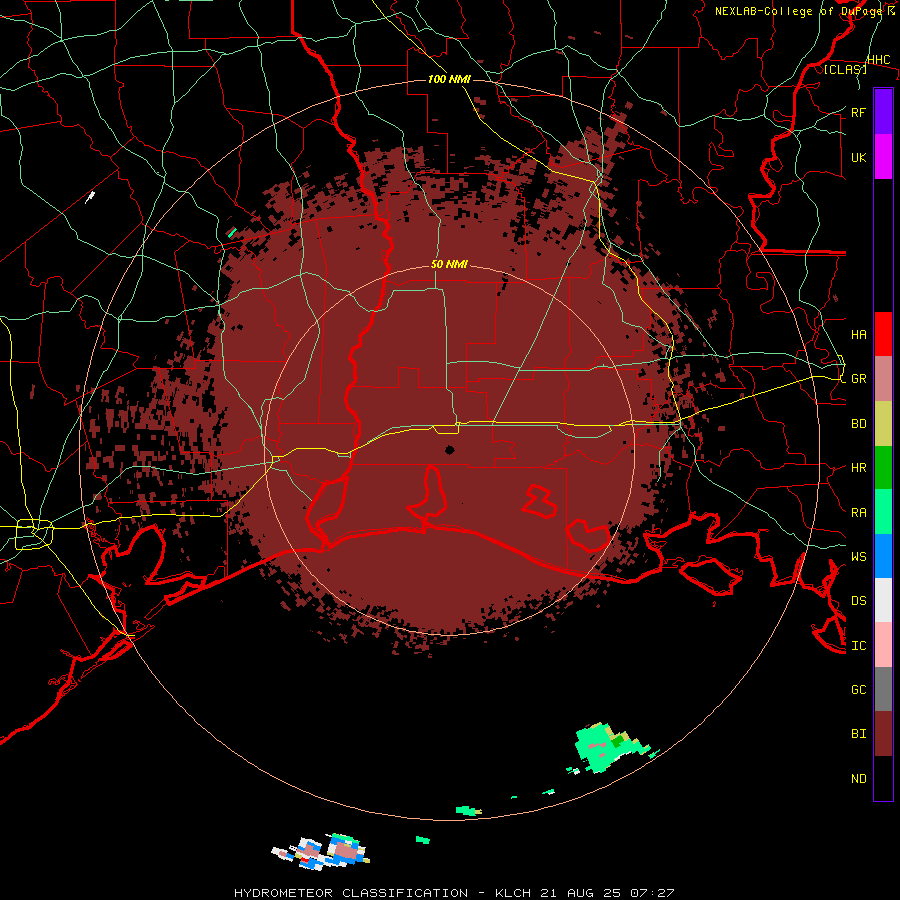Image resolution: width=900 pixels, height=900 pixels.
Task: Click the DS white legend swatch
Action: click(883, 600)
